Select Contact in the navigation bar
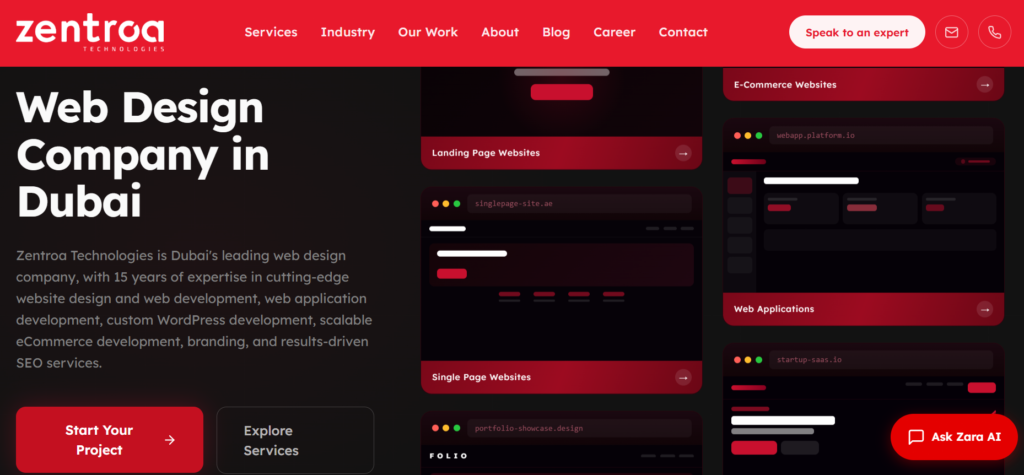 [683, 32]
